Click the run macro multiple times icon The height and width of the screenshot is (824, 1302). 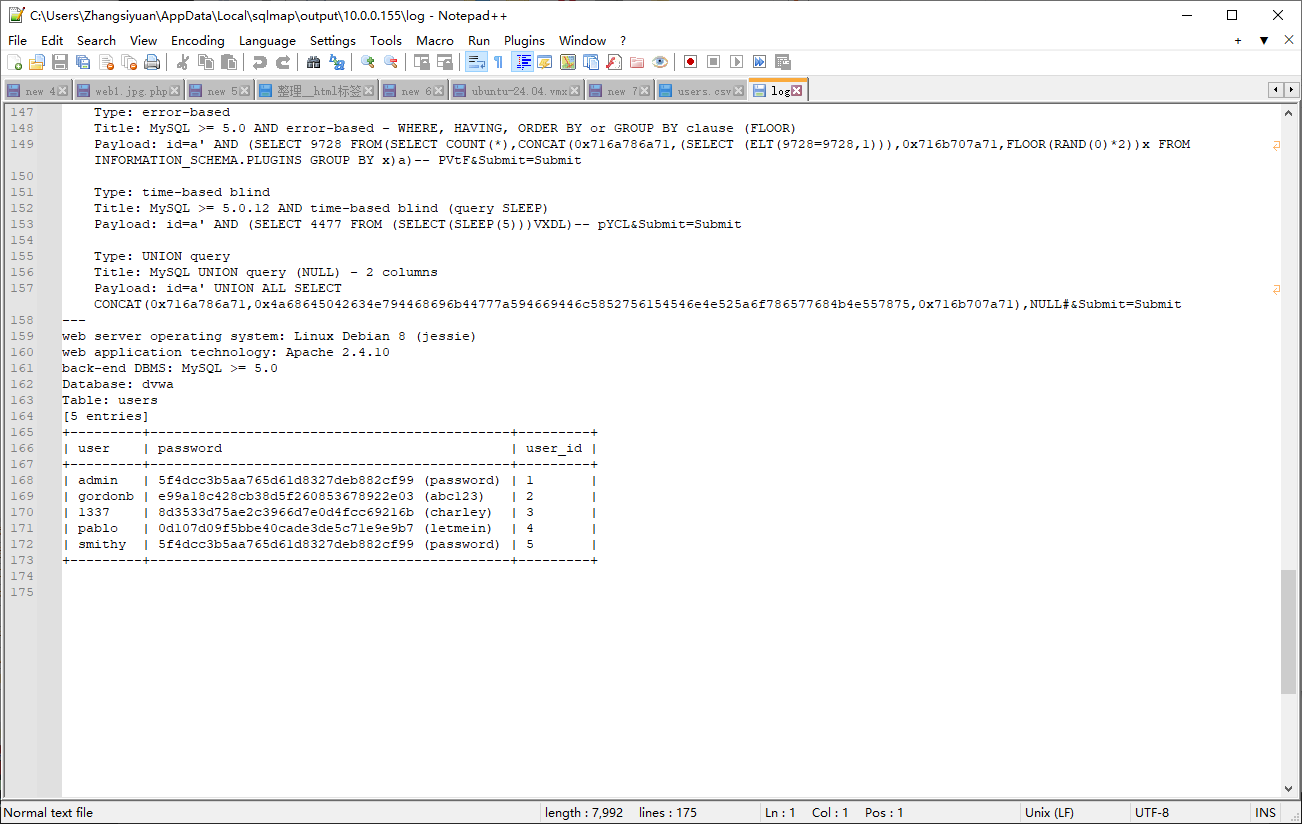760,62
